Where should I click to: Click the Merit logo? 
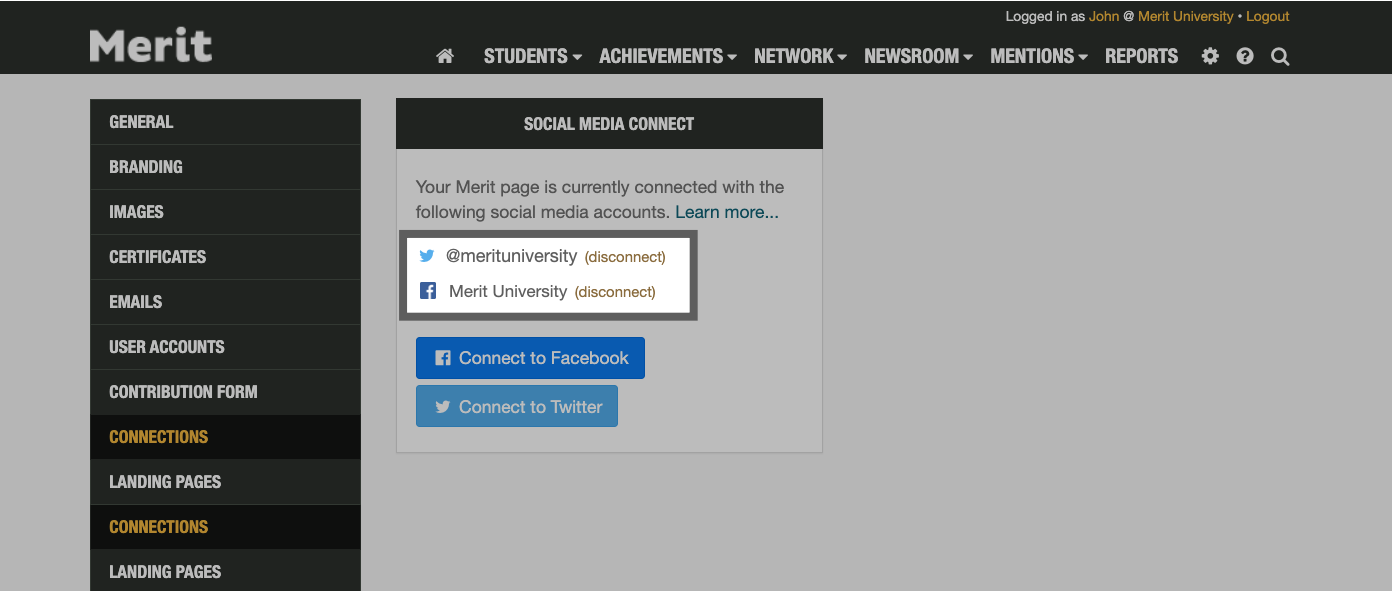point(150,44)
